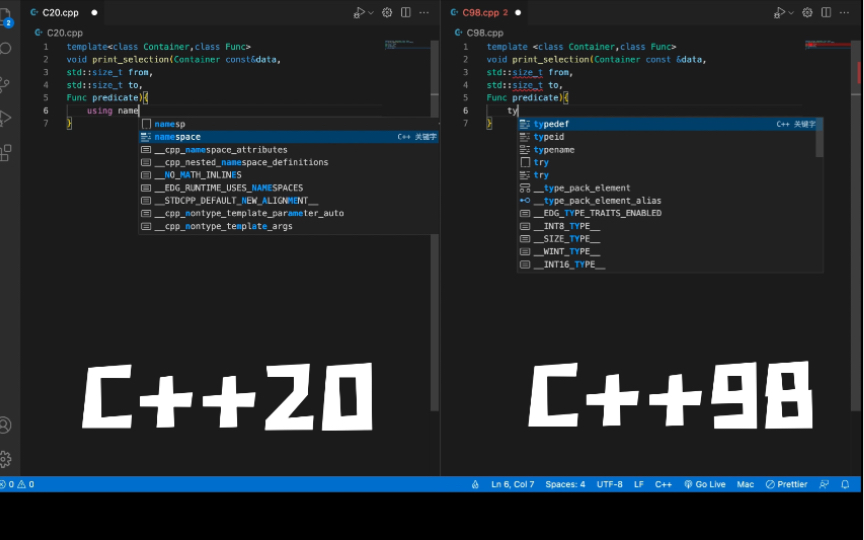This screenshot has height=540, width=864.
Task: Switch to the C20.cpp tab
Action: (60, 13)
